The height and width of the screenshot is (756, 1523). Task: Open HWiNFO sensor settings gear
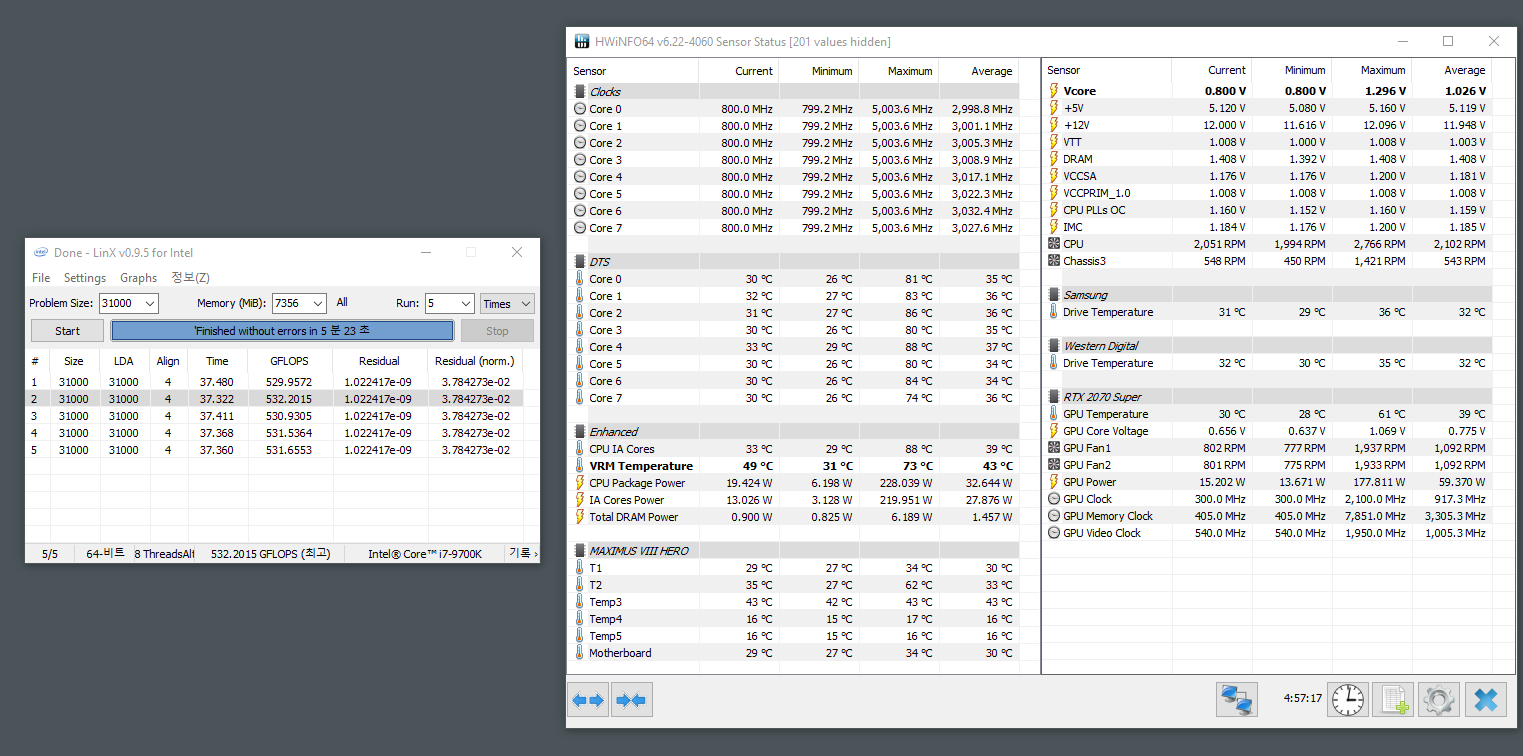(x=1439, y=699)
